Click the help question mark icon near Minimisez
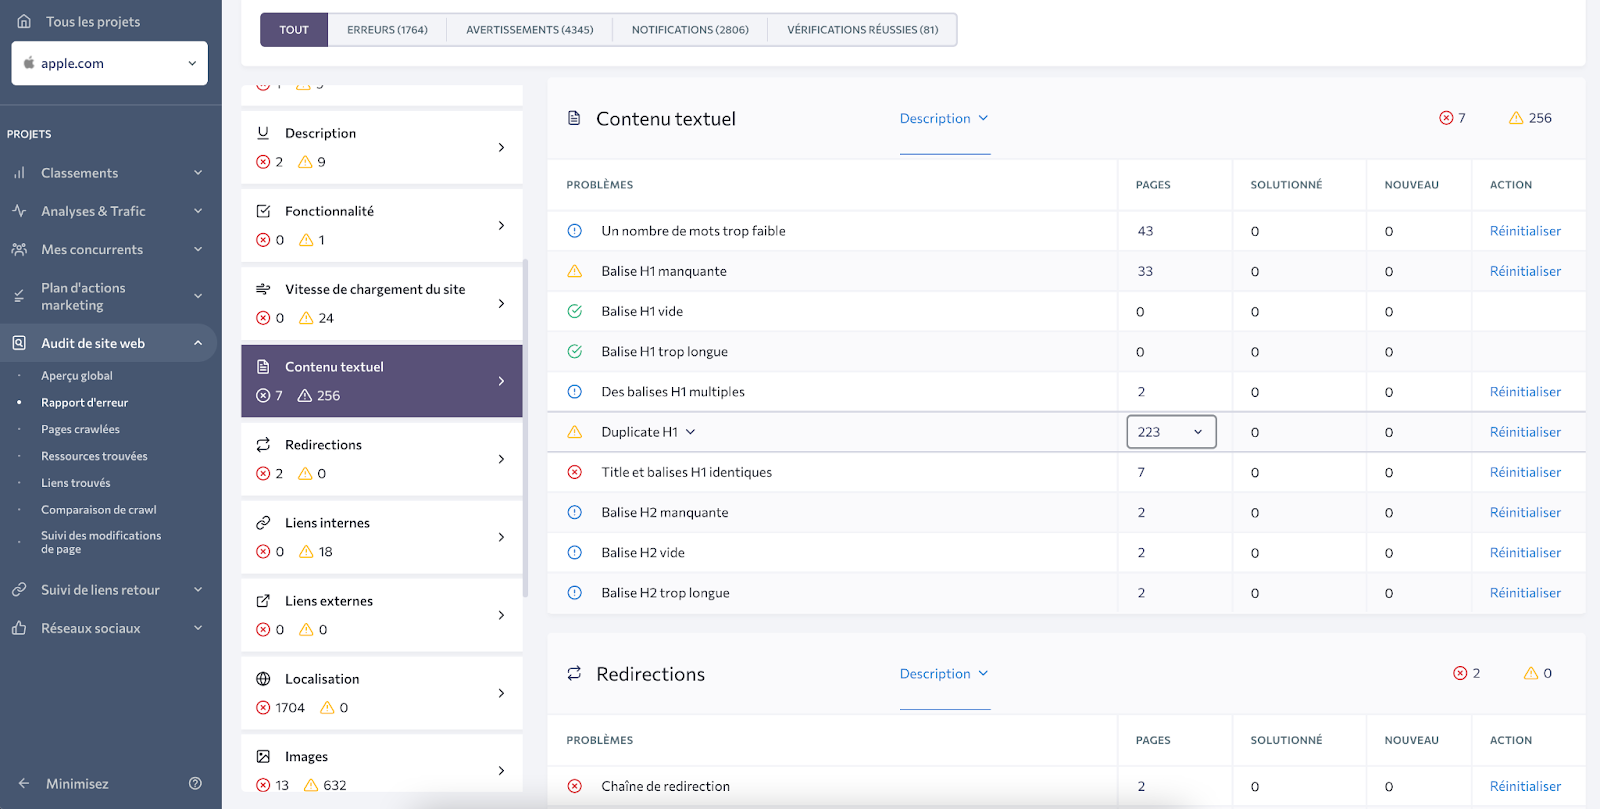The height and width of the screenshot is (809, 1600). [195, 784]
